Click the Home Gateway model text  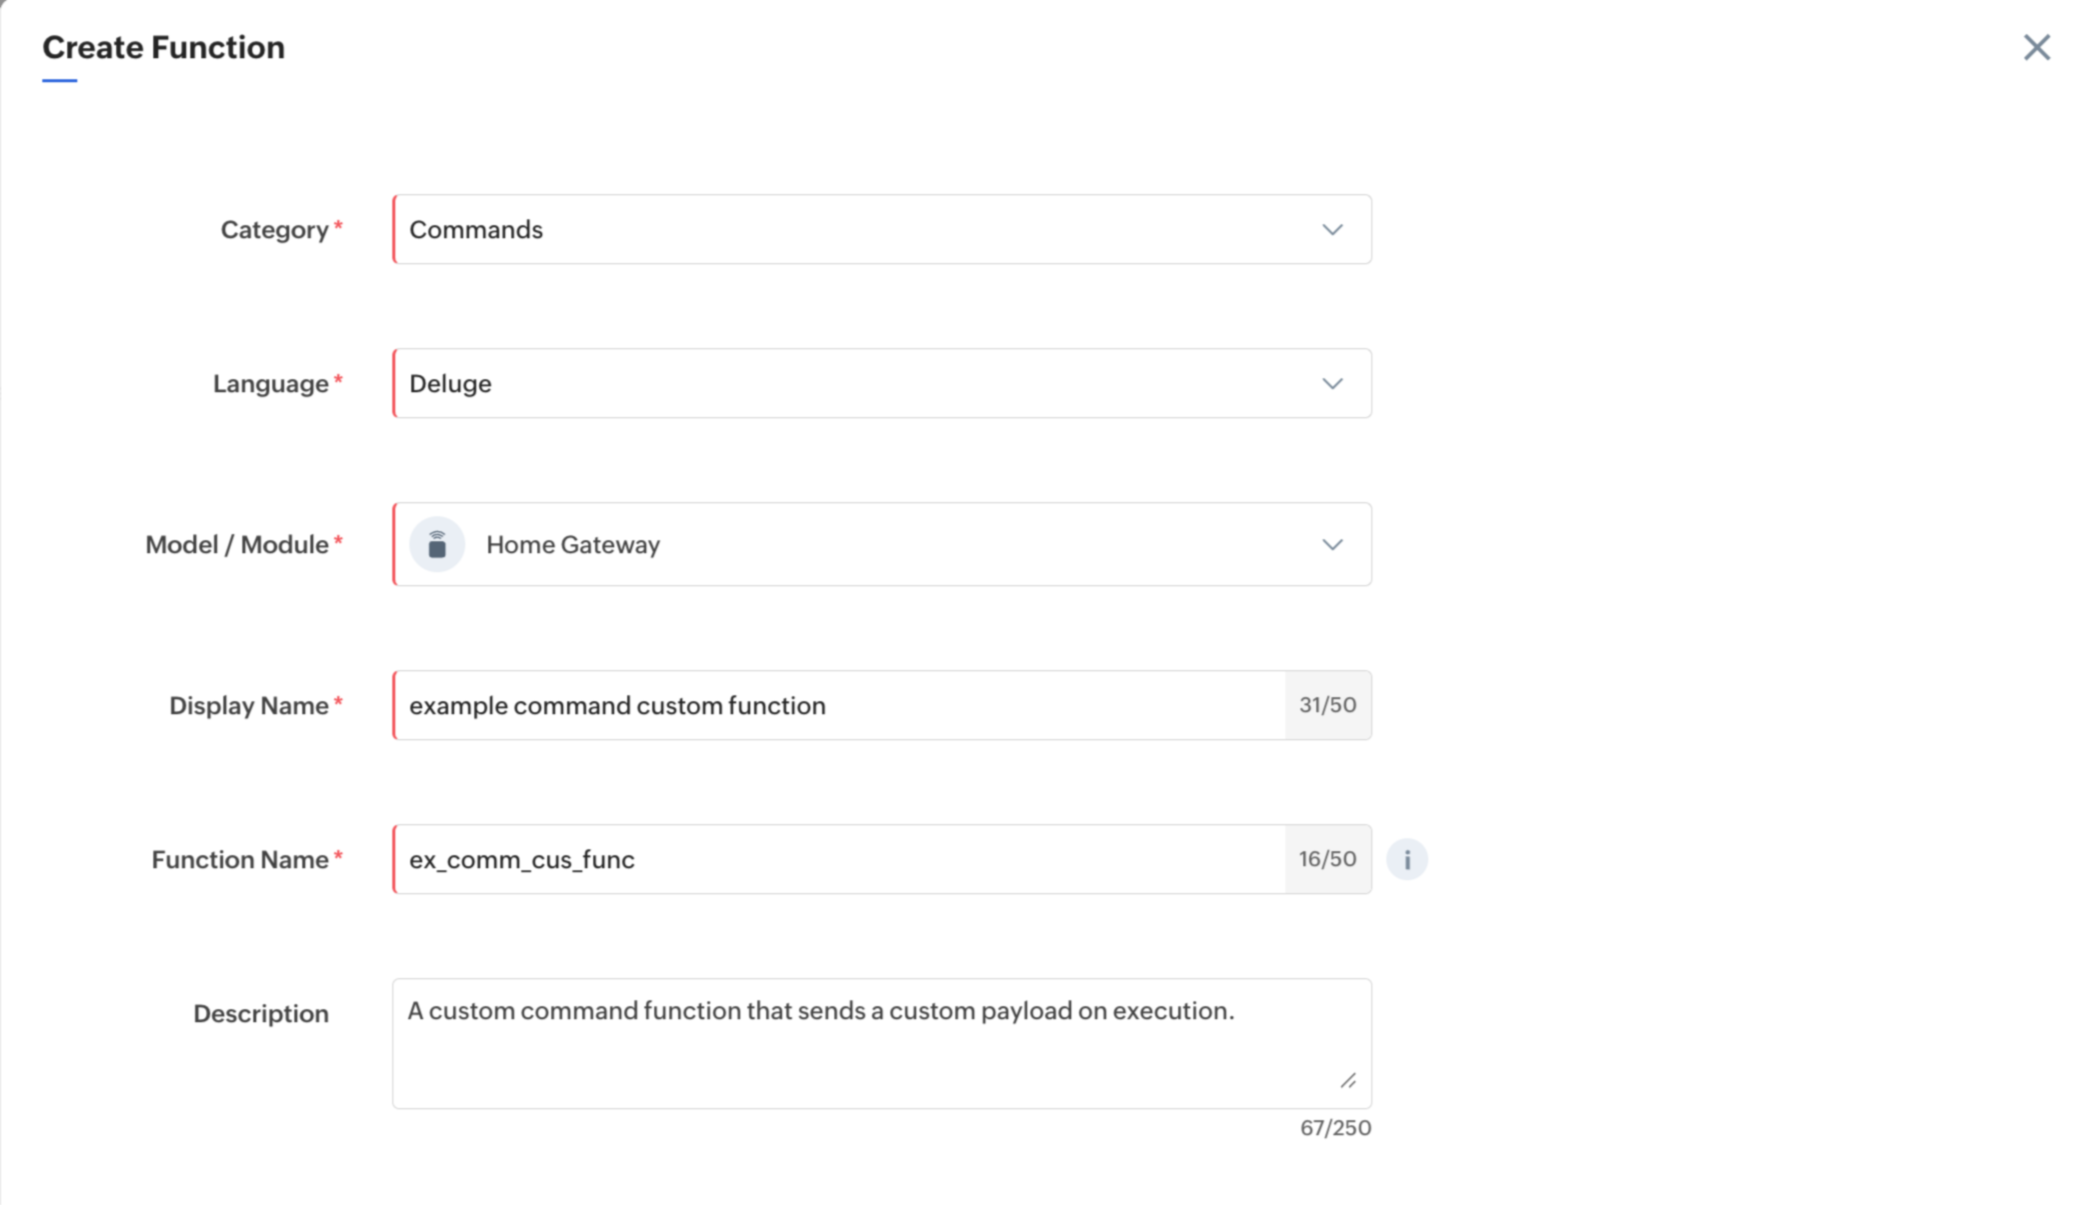573,545
